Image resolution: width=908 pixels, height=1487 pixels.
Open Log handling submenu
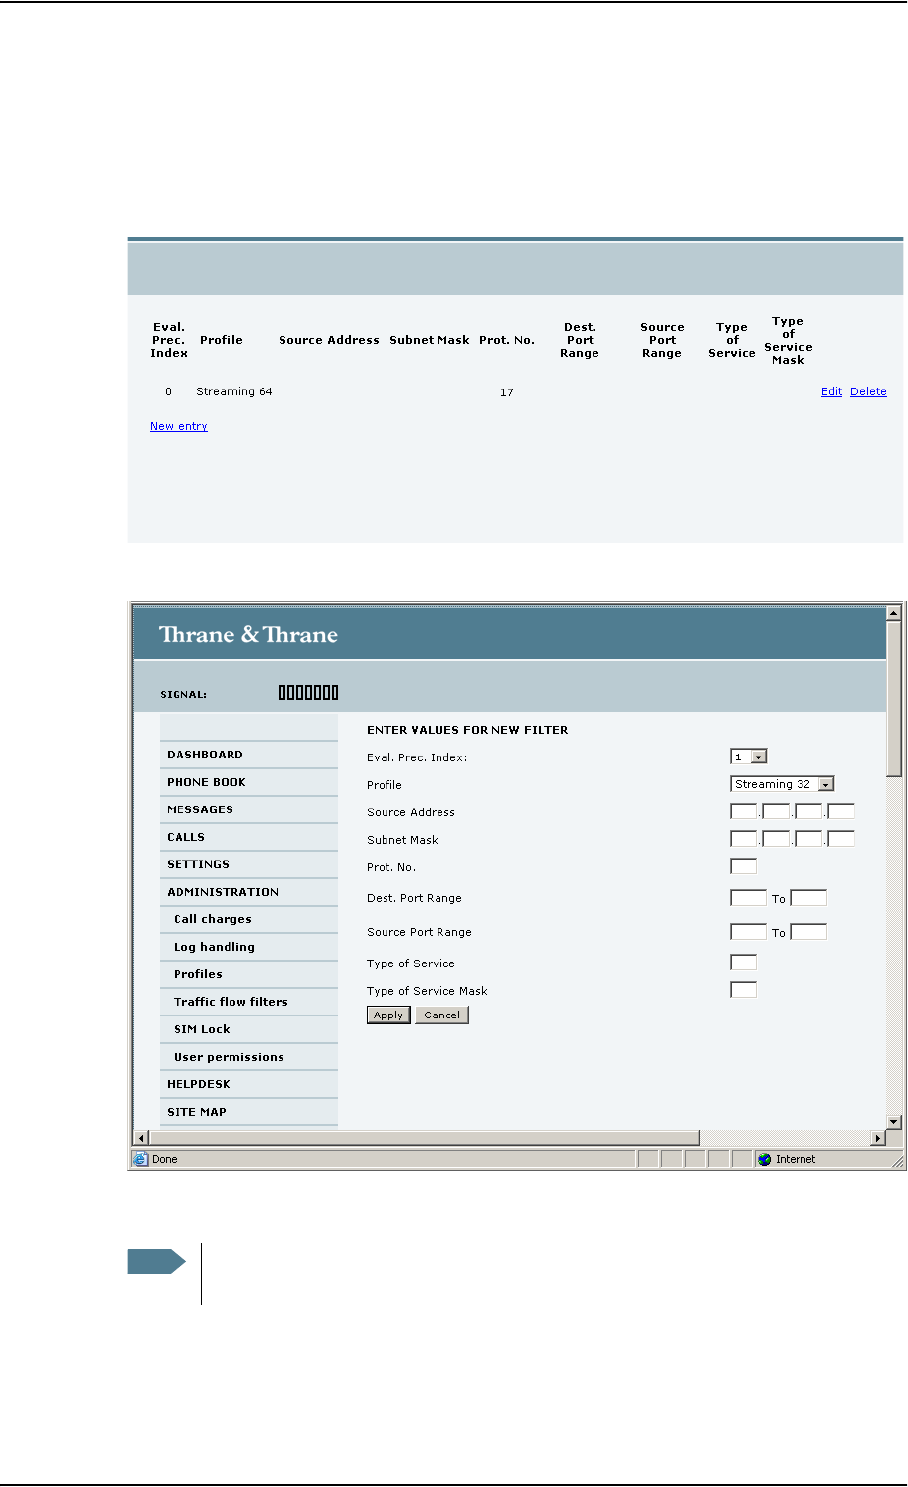click(x=249, y=947)
